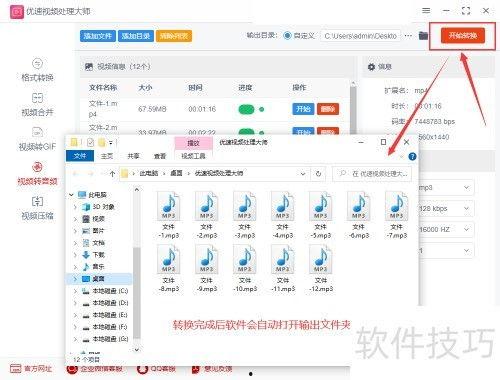Click the Explorer search box
Viewport: 500px width, 380px height.
point(372,174)
